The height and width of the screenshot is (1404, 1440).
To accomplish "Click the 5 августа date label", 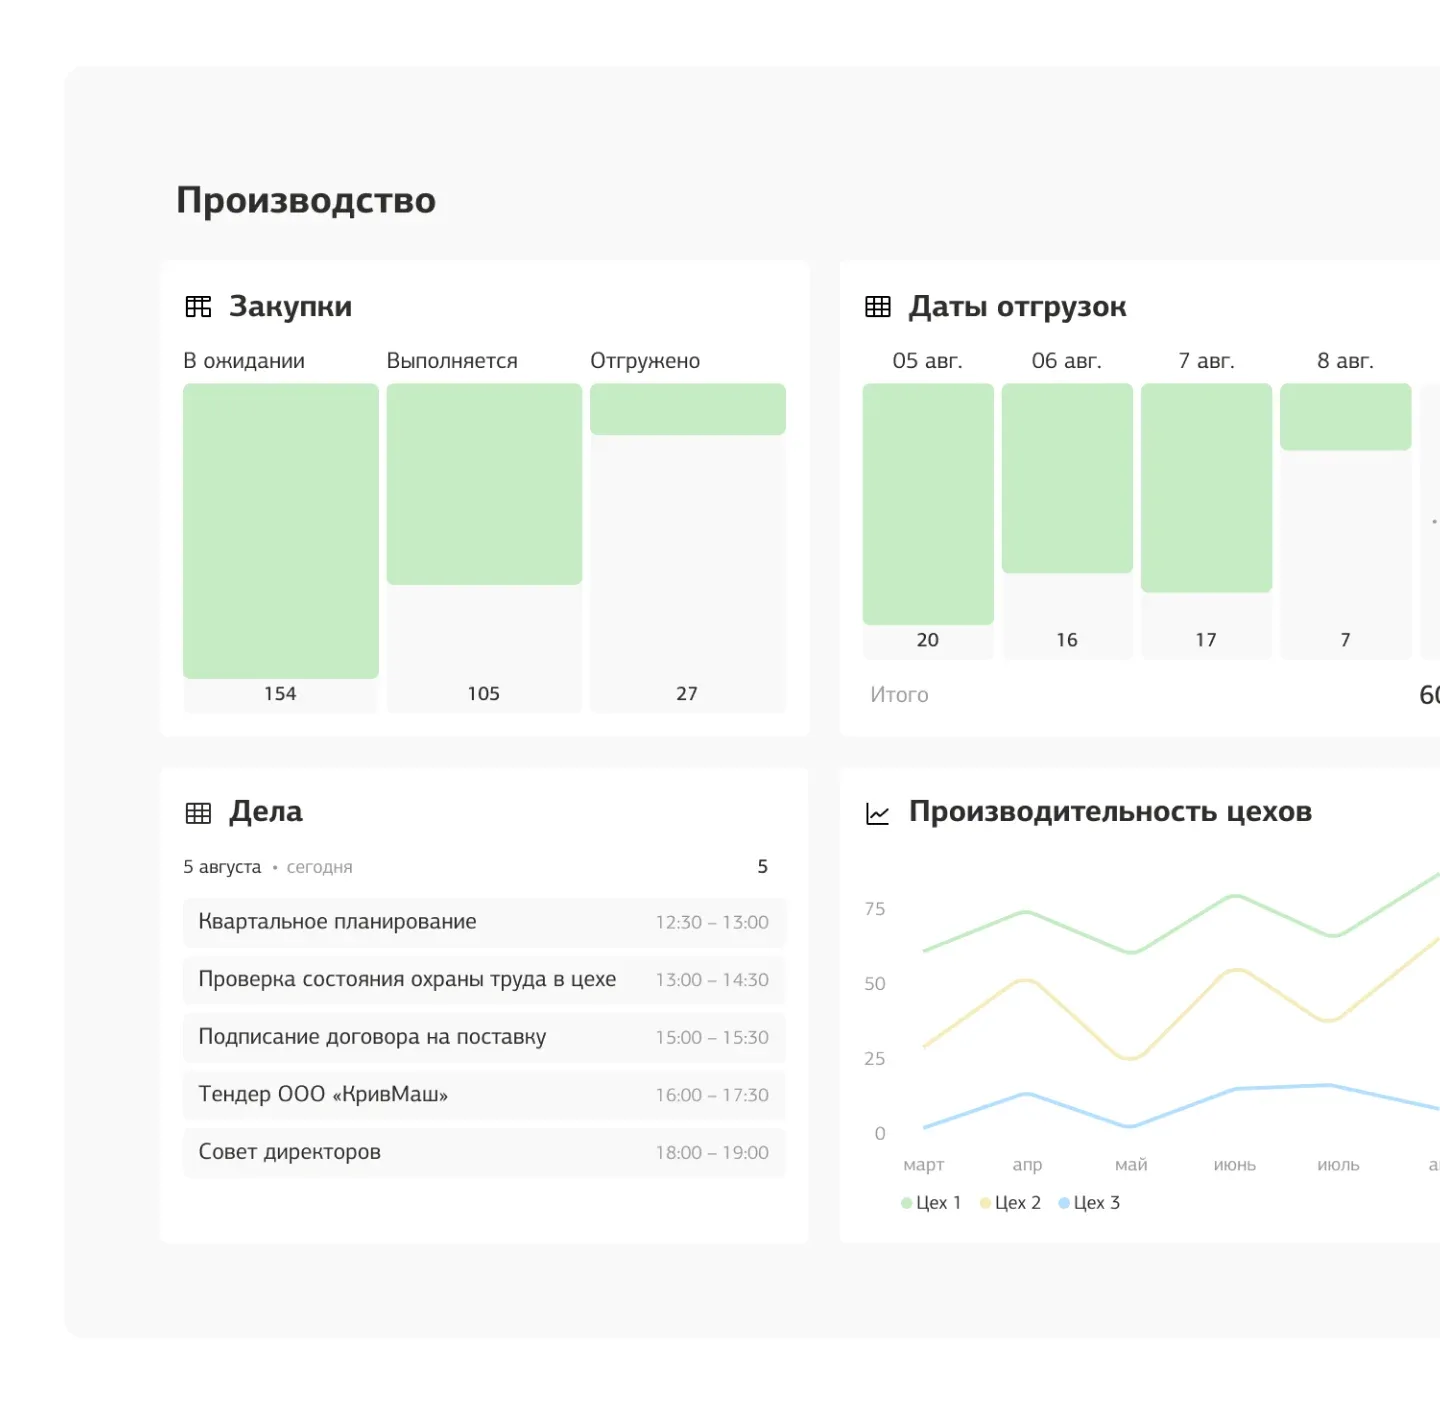I will 222,867.
